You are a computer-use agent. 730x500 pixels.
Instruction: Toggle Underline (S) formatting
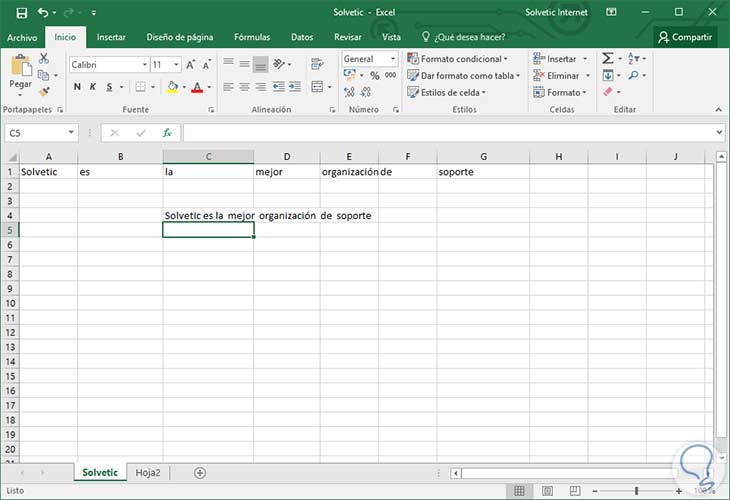click(109, 87)
